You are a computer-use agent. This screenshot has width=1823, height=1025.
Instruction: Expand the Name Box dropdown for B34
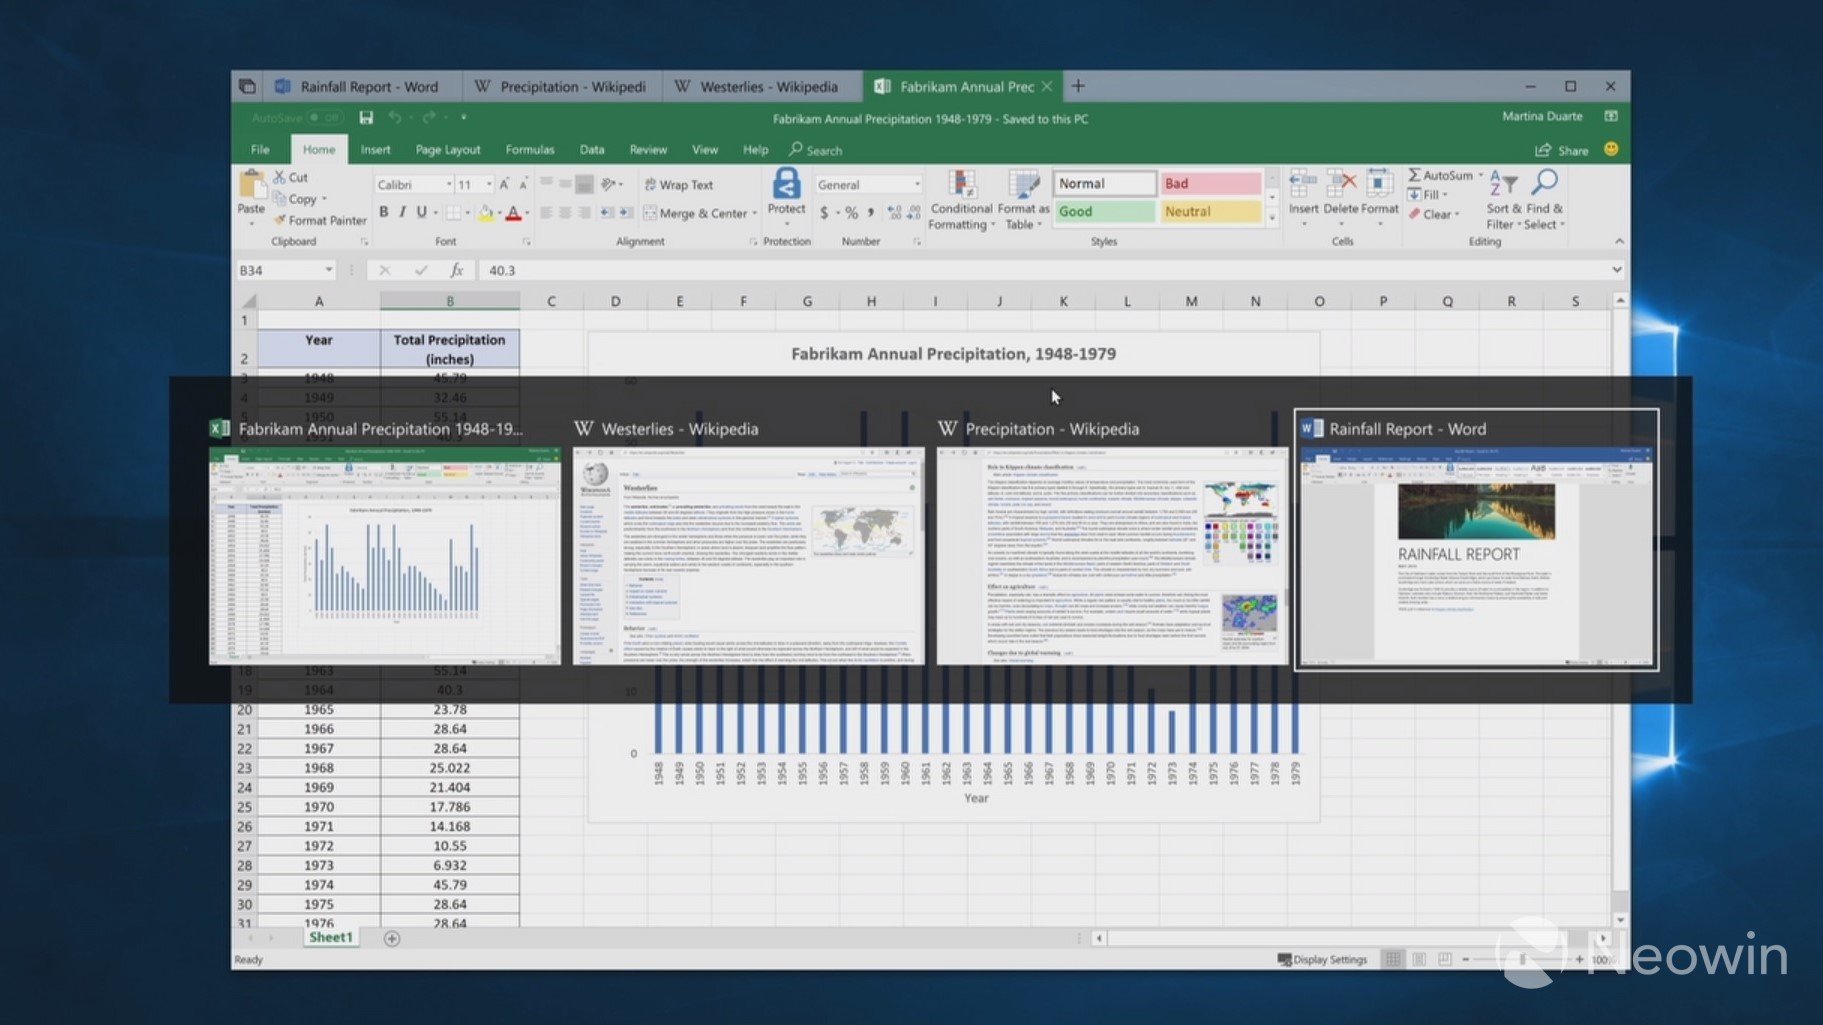coord(328,270)
